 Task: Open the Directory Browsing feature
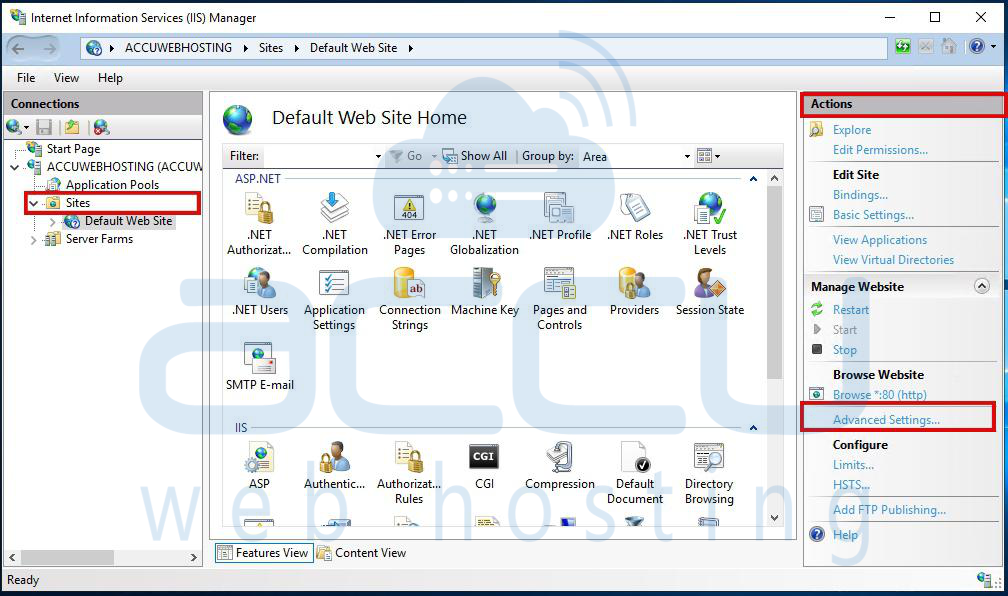click(x=709, y=473)
